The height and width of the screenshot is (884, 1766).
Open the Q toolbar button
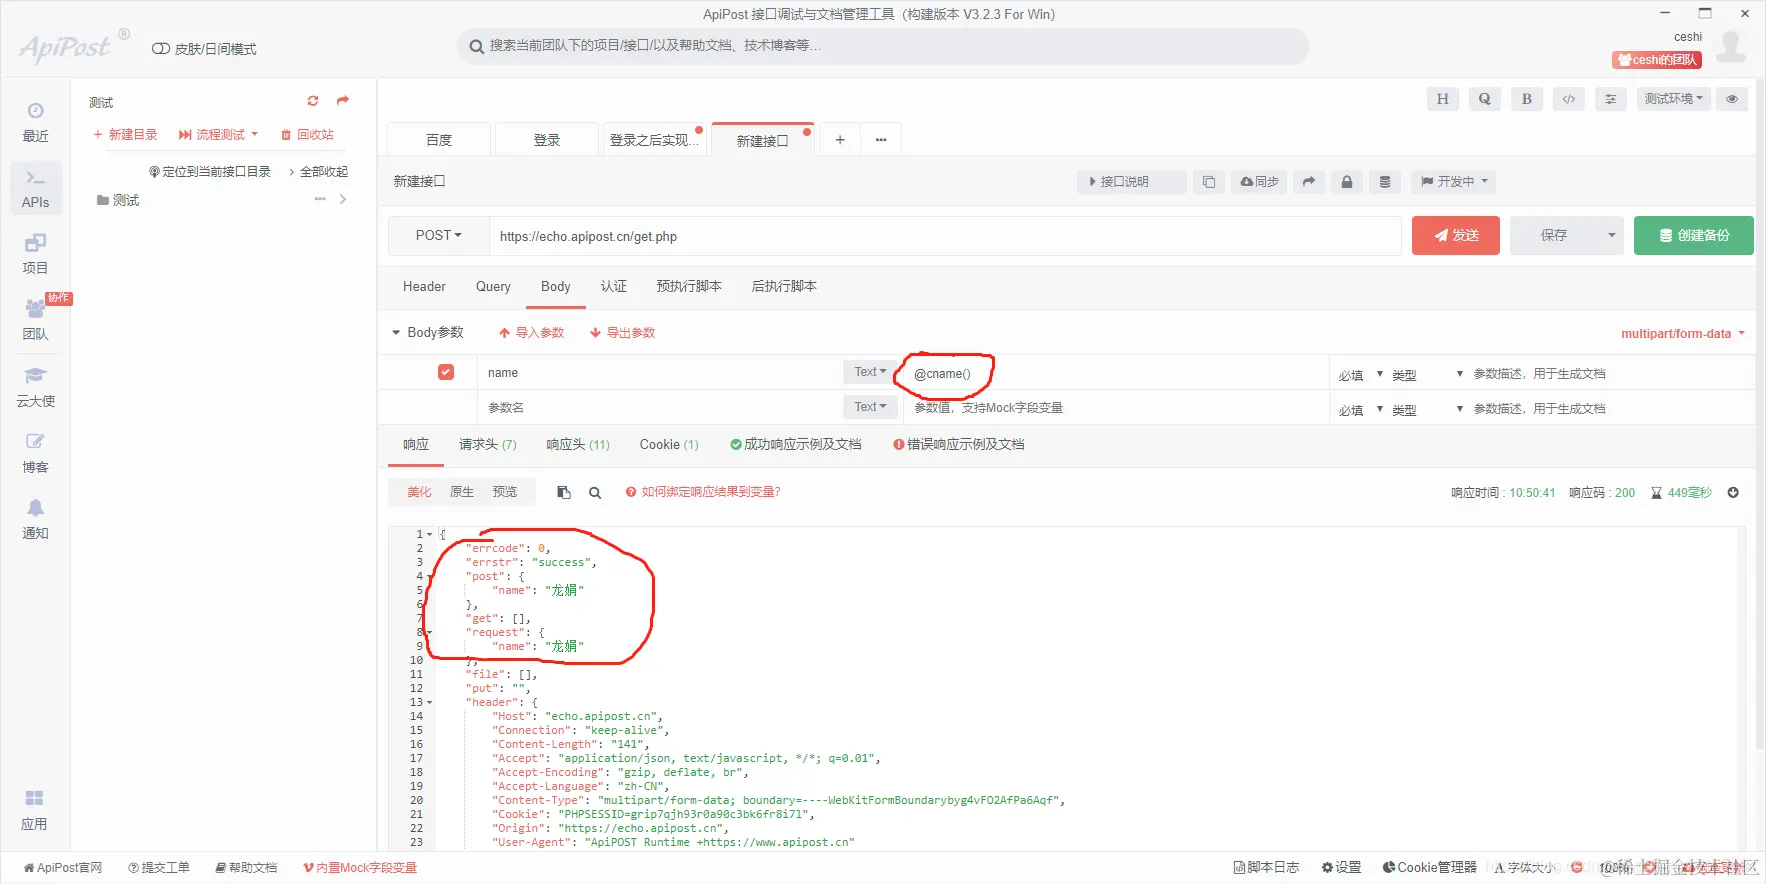(1484, 99)
